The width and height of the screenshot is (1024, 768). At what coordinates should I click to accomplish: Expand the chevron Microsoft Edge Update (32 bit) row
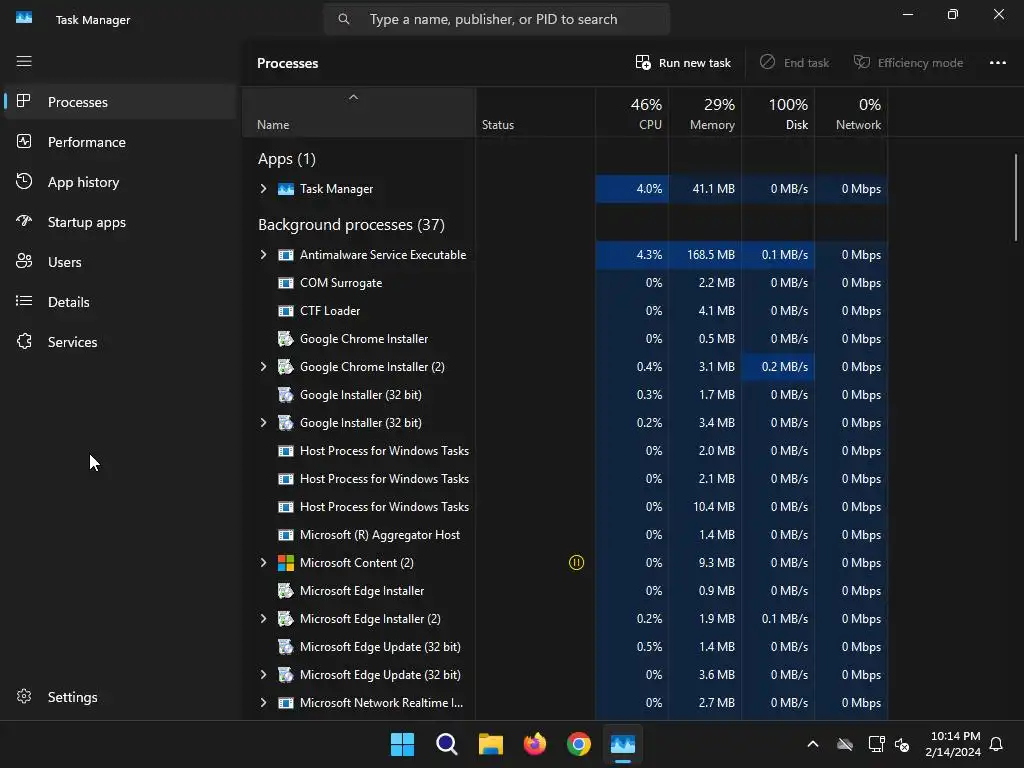[x=263, y=675]
